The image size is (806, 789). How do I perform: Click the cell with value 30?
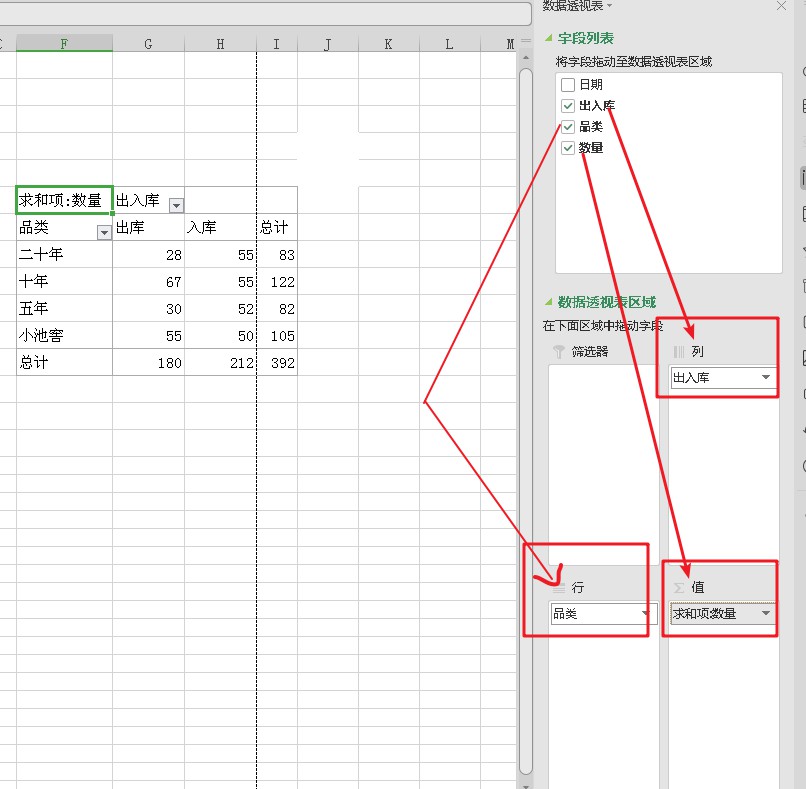click(148, 308)
